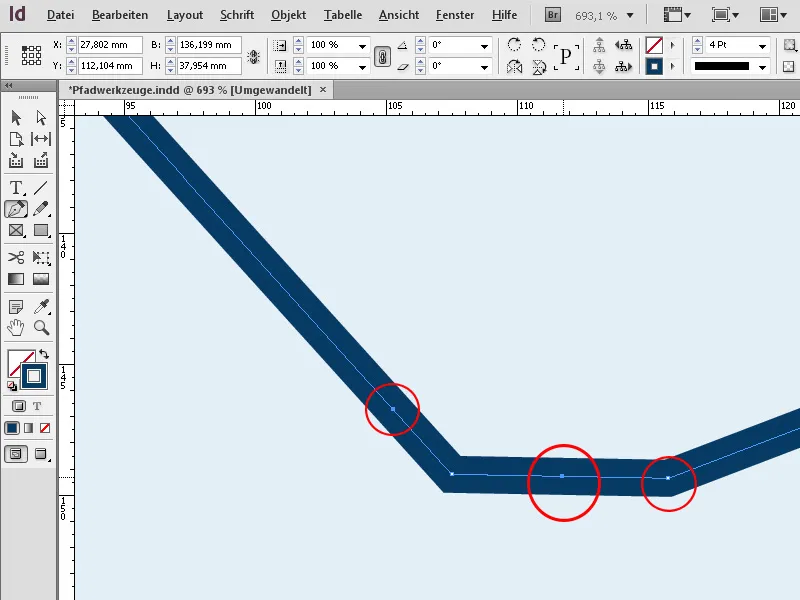This screenshot has height=600, width=800.
Task: Activate the Type tool
Action: click(x=16, y=186)
